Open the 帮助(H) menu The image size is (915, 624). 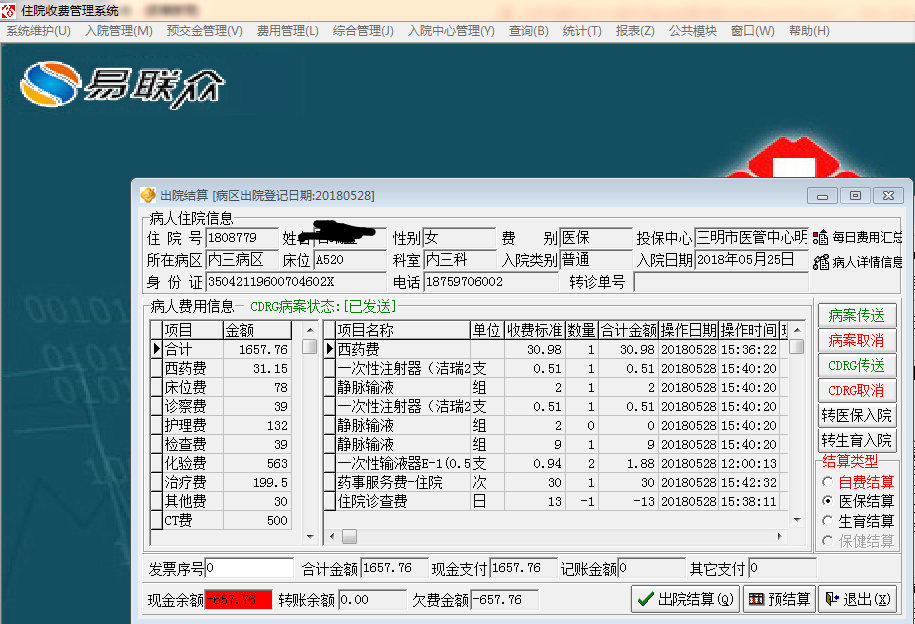click(809, 31)
